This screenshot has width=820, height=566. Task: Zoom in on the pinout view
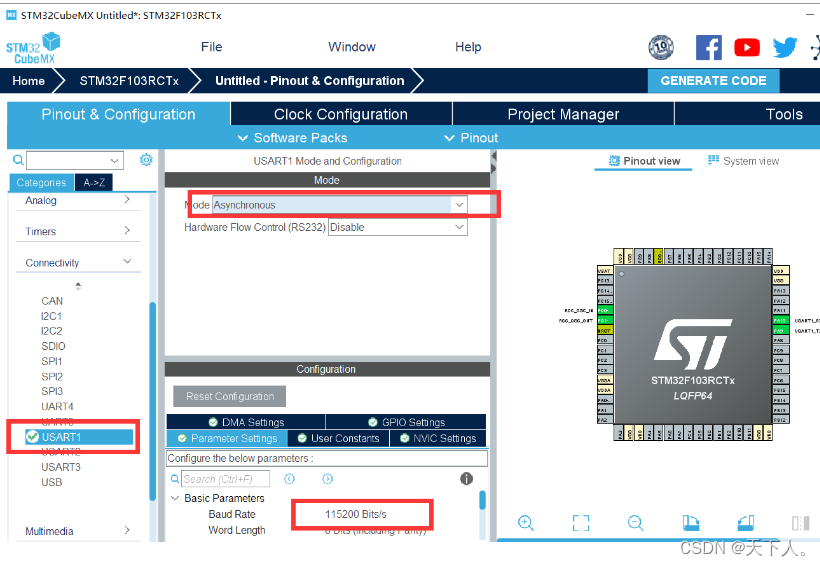click(525, 523)
